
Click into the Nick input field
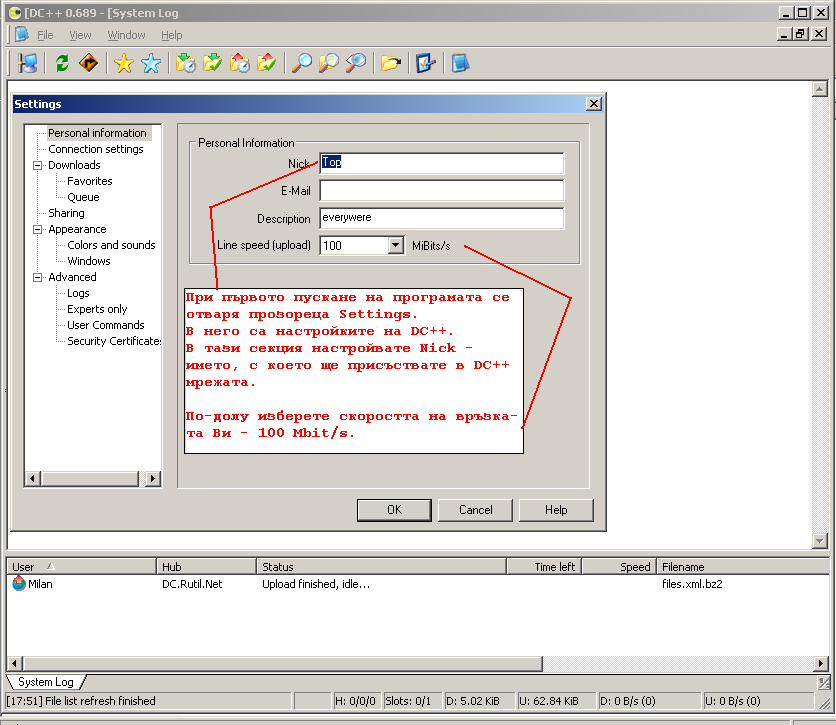click(441, 163)
